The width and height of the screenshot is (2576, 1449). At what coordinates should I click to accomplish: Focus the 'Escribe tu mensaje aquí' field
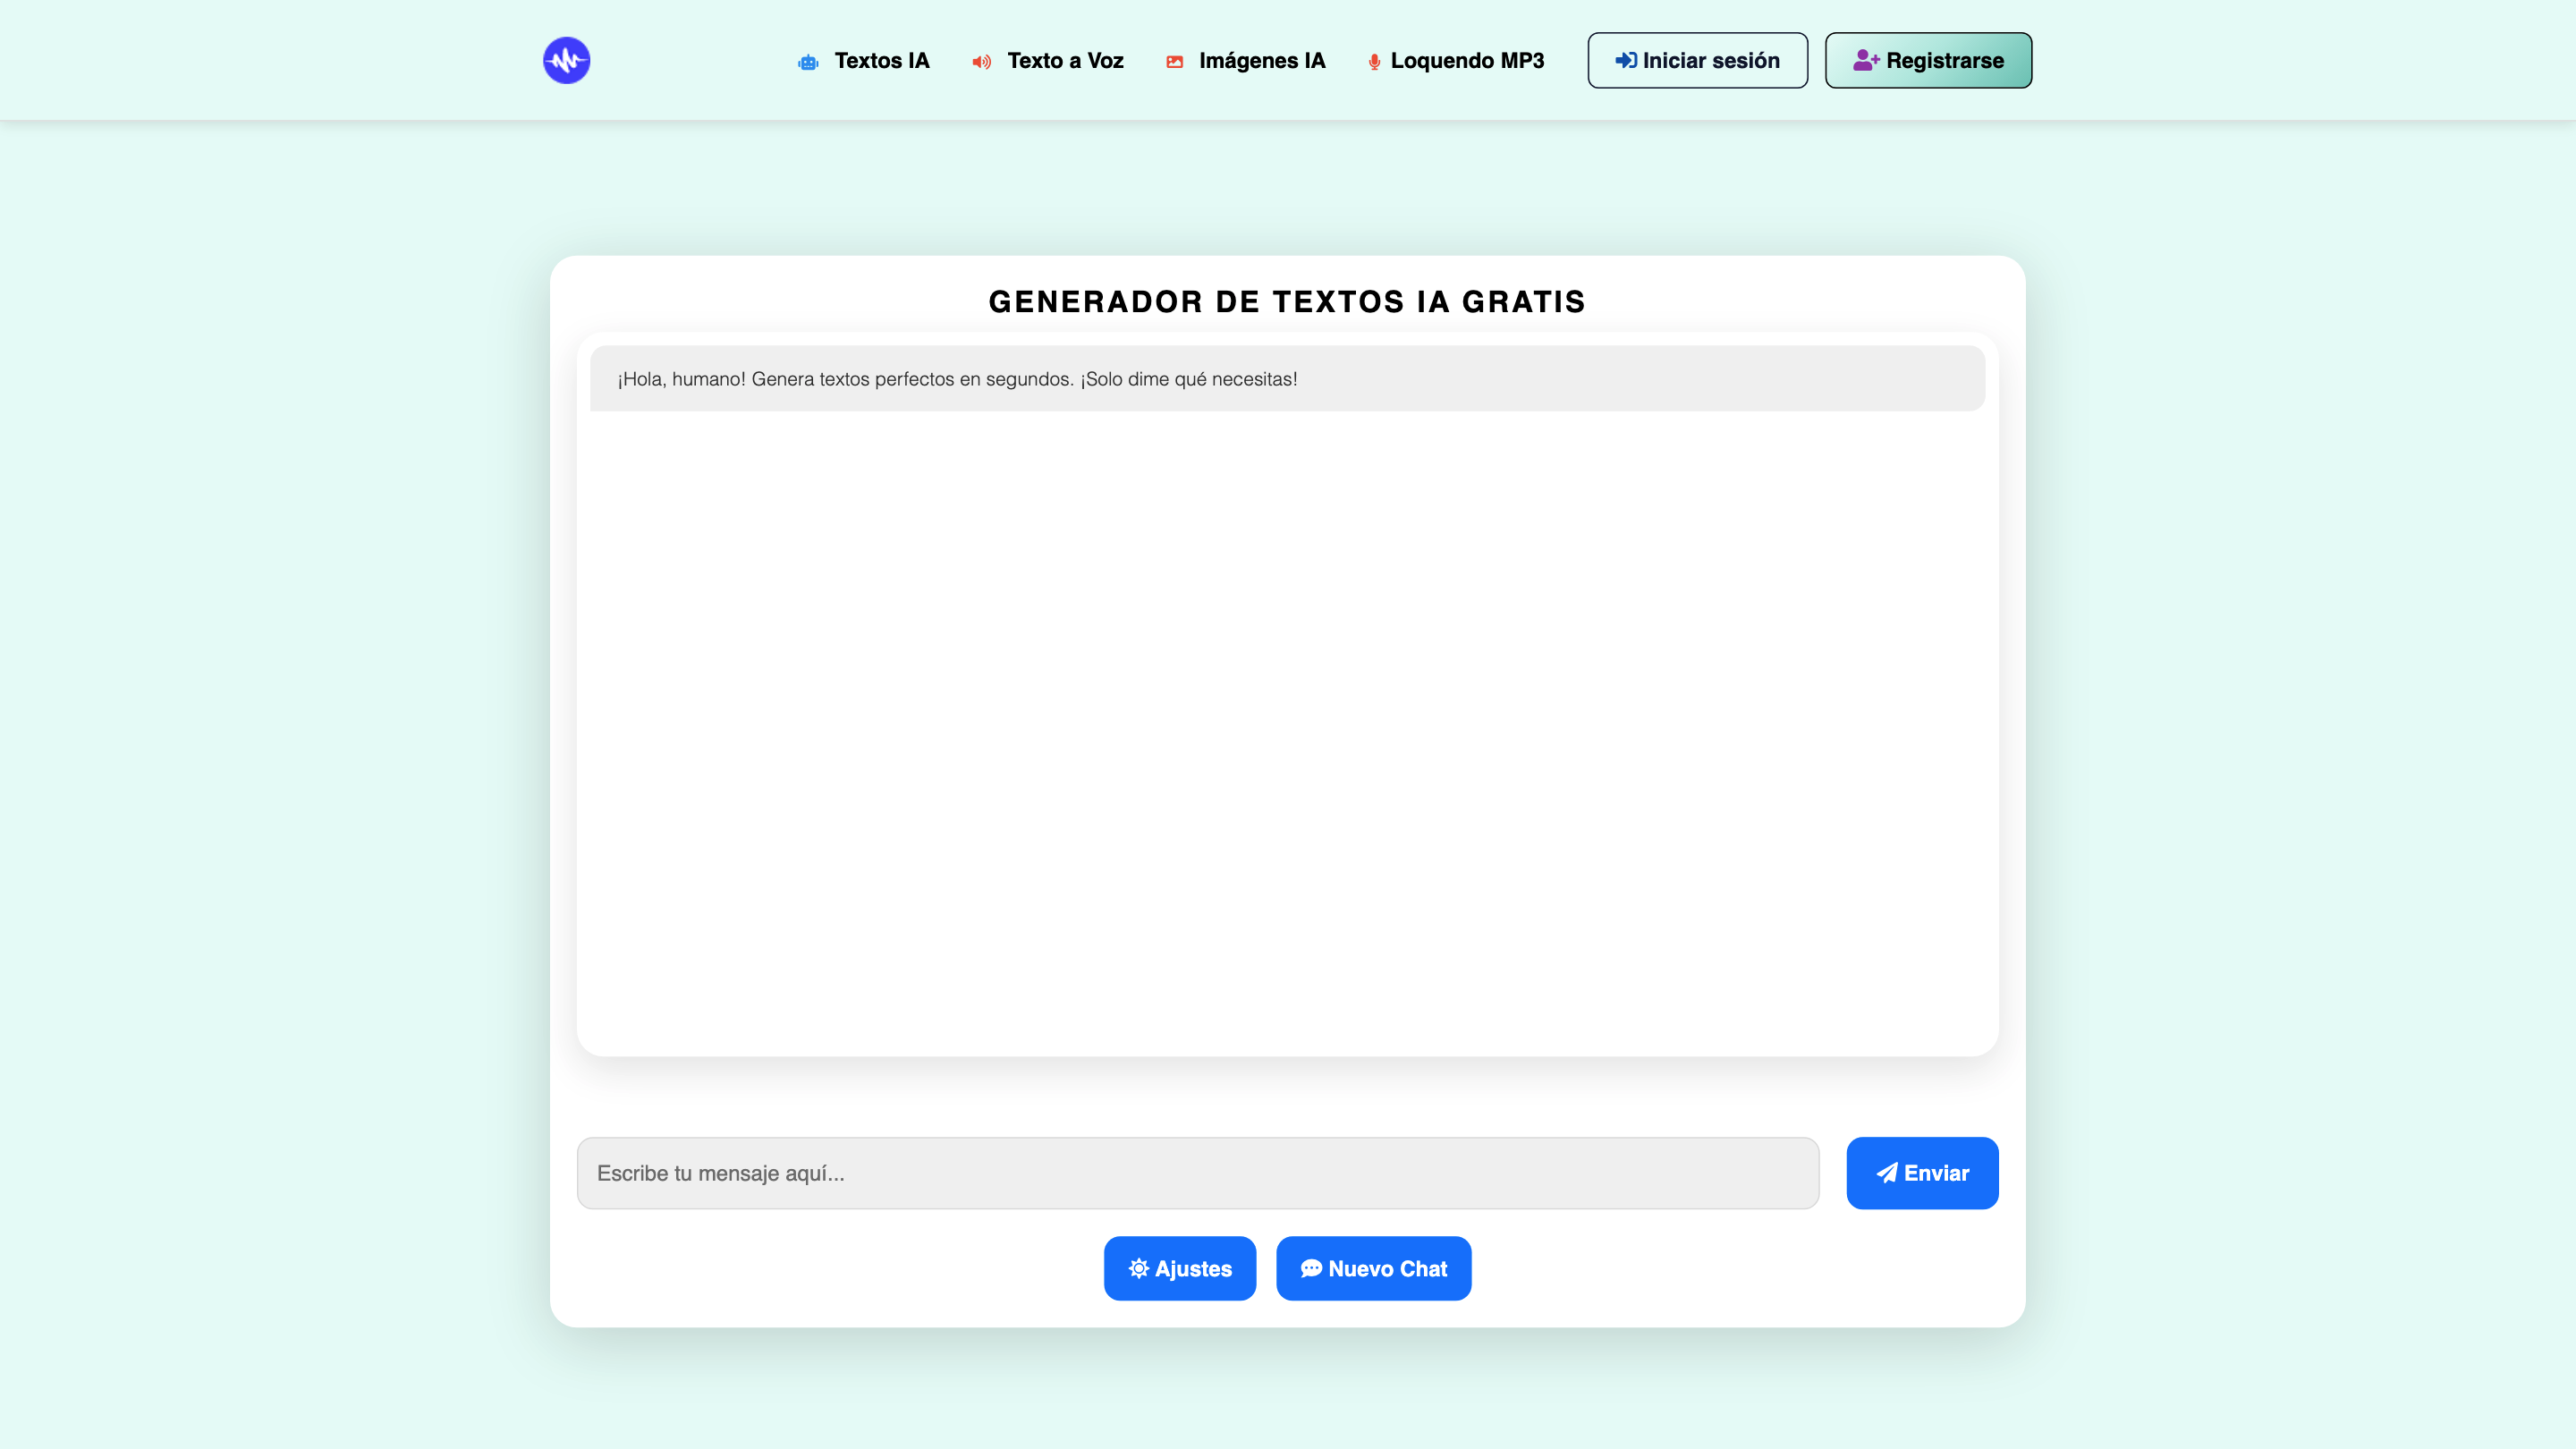click(1197, 1173)
